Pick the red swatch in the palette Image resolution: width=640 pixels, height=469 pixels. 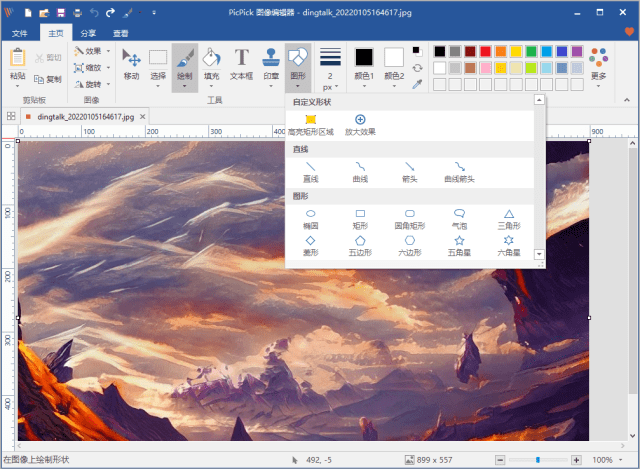point(485,51)
